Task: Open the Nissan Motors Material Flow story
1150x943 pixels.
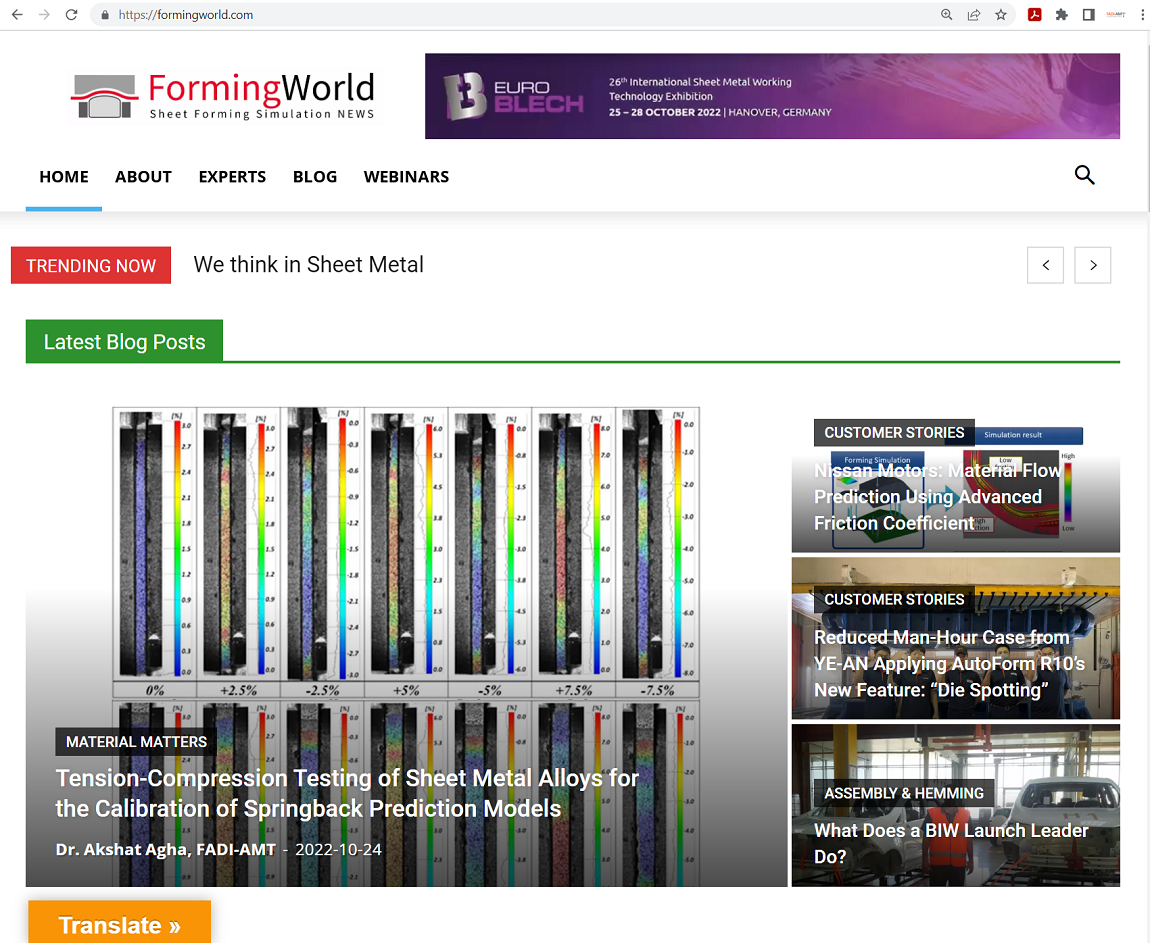Action: tap(937, 497)
